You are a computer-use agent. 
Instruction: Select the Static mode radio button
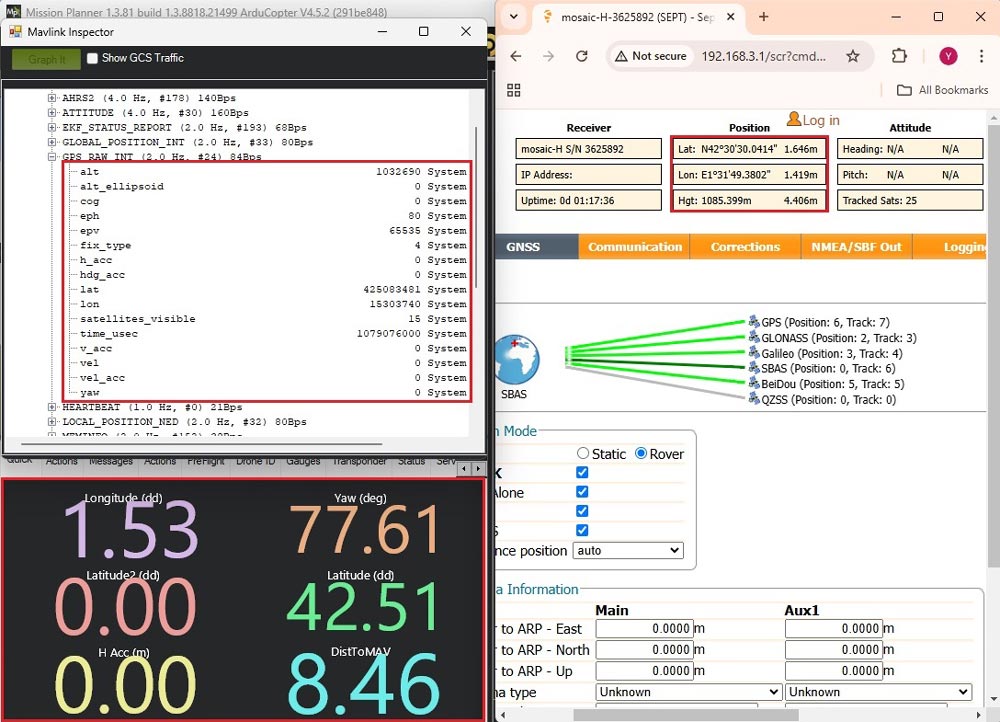pos(583,454)
